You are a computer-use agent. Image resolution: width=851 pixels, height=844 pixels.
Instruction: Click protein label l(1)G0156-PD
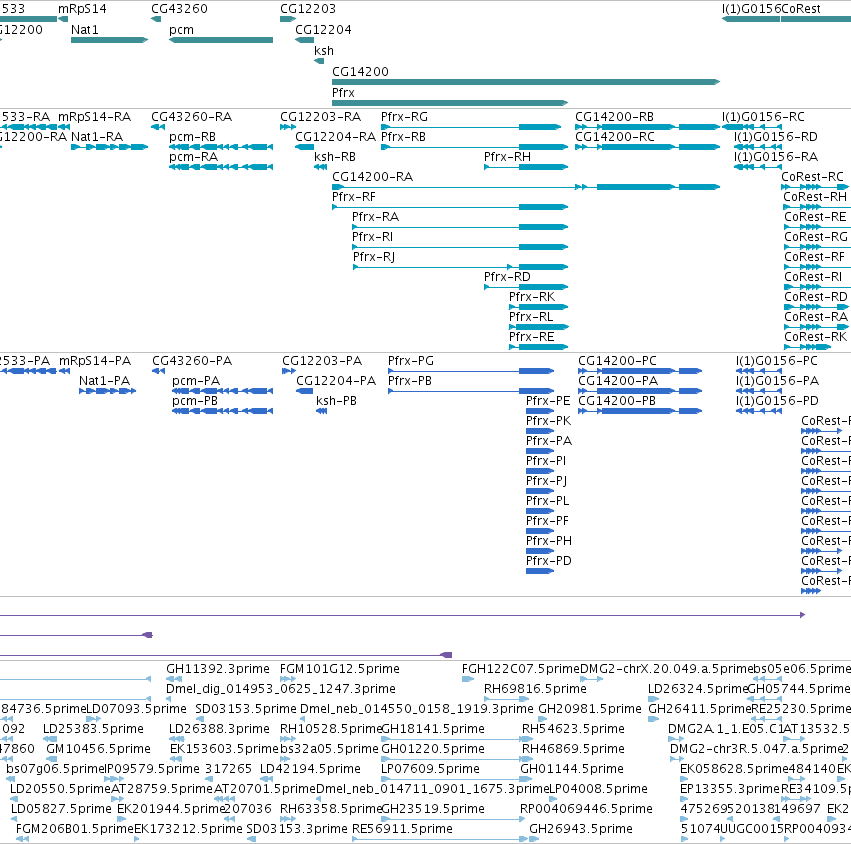point(778,401)
